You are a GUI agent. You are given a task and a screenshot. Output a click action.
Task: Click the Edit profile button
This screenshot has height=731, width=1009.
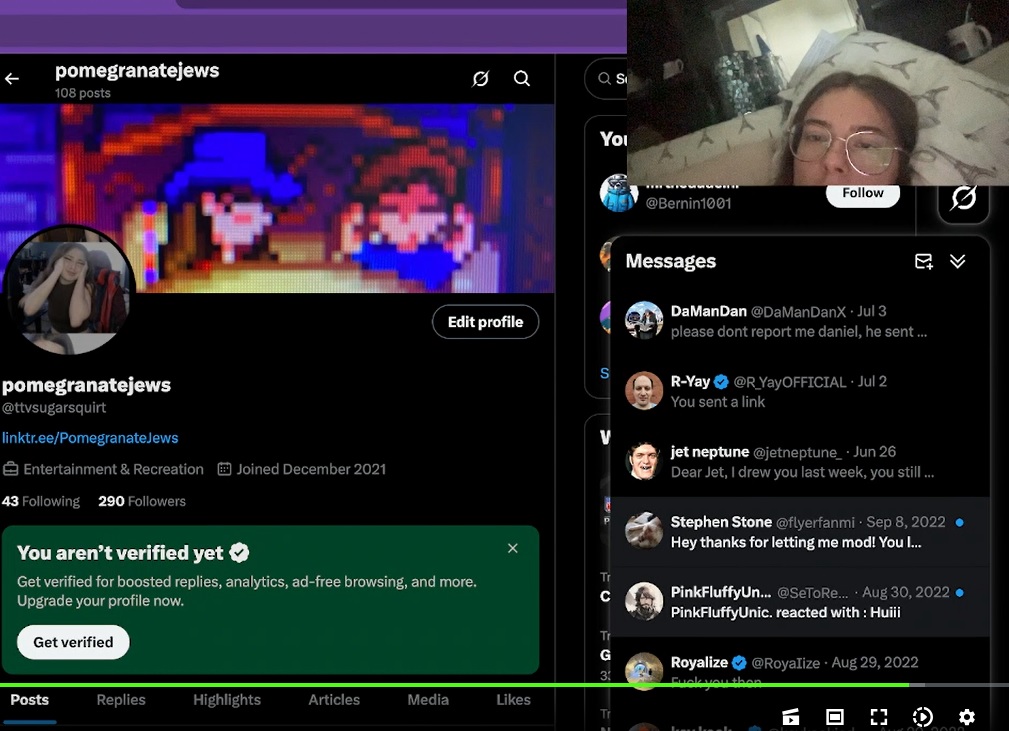485,322
